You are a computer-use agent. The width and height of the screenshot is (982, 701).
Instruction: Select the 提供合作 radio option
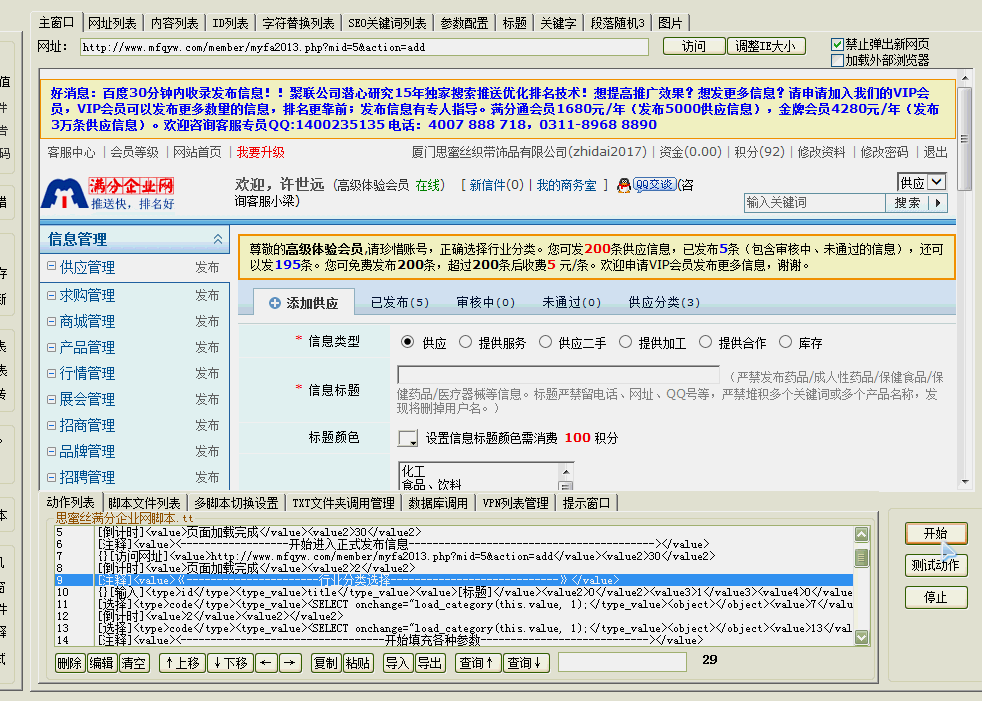point(705,342)
